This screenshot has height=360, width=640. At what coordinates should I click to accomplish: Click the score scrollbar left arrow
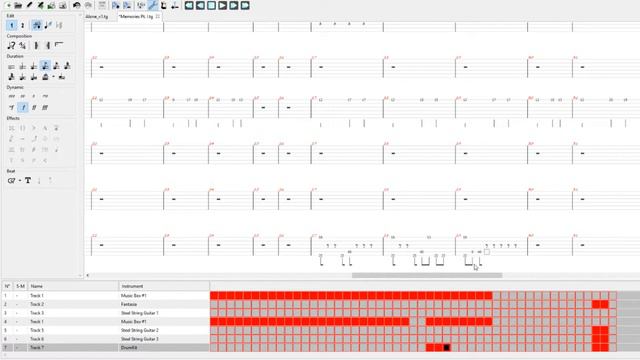(x=87, y=276)
